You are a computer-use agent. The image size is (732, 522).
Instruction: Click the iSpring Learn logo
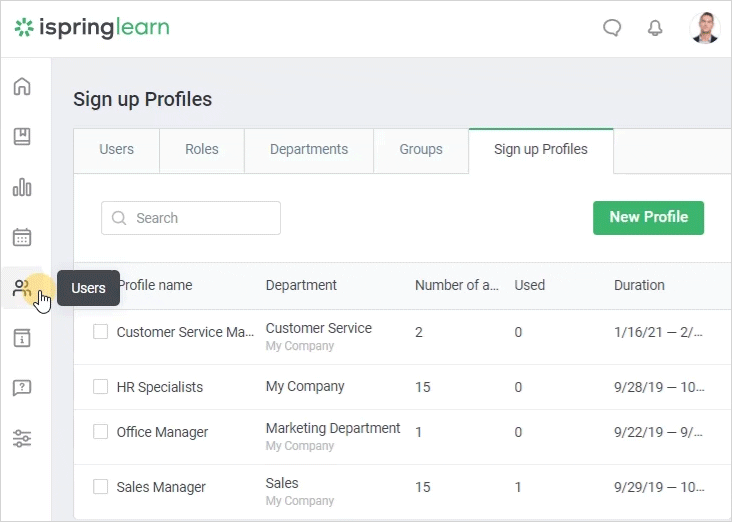pyautogui.click(x=92, y=28)
